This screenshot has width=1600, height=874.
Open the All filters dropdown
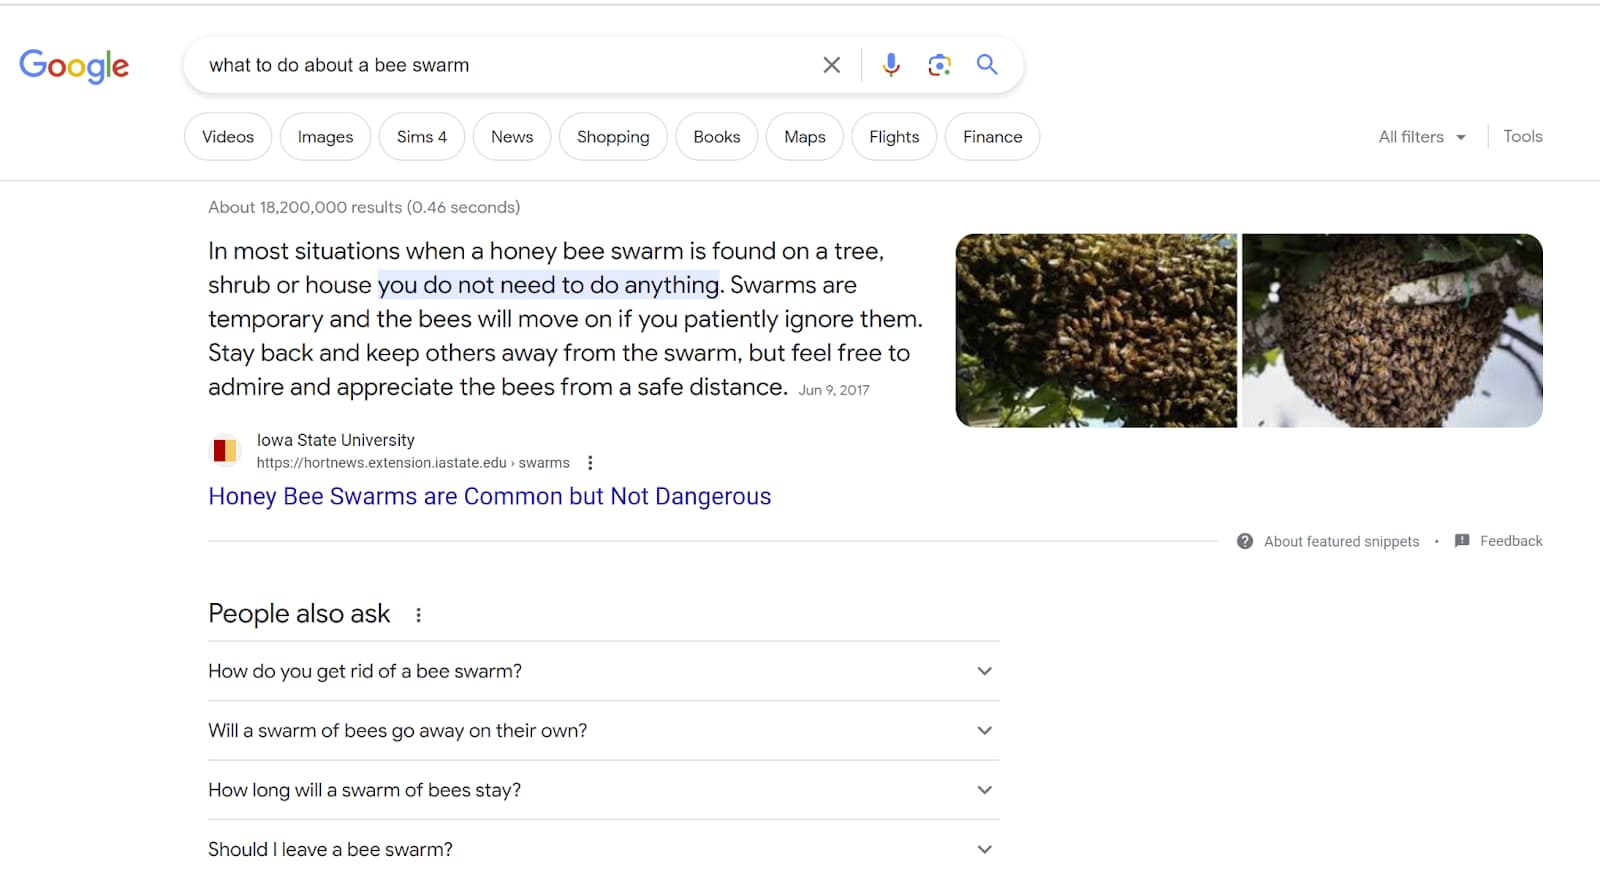[x=1421, y=137]
